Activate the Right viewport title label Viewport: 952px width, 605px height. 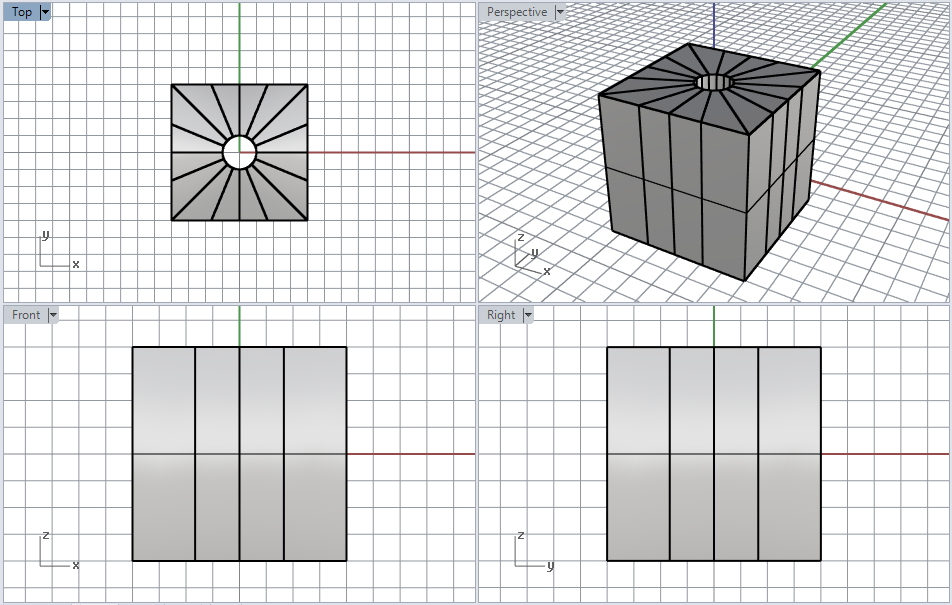click(x=501, y=315)
